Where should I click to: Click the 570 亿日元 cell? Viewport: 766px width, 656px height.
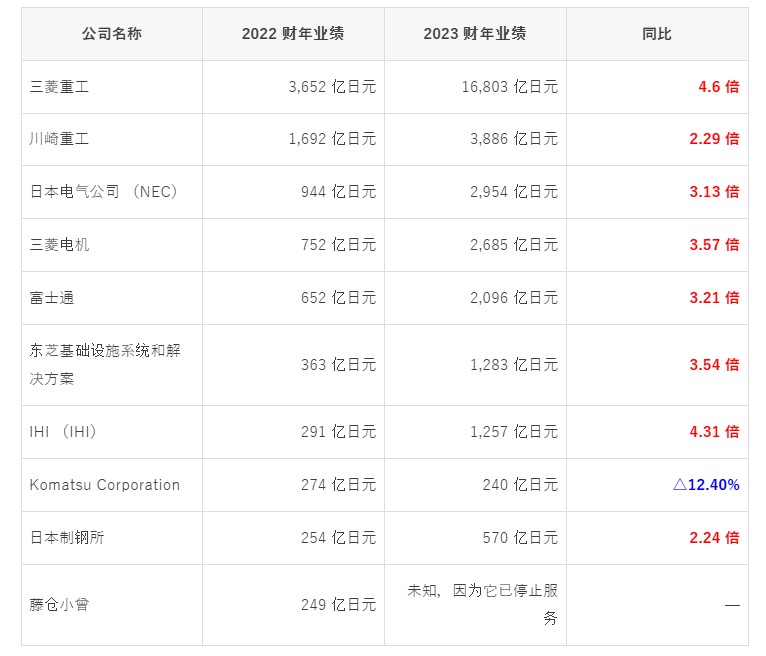475,538
